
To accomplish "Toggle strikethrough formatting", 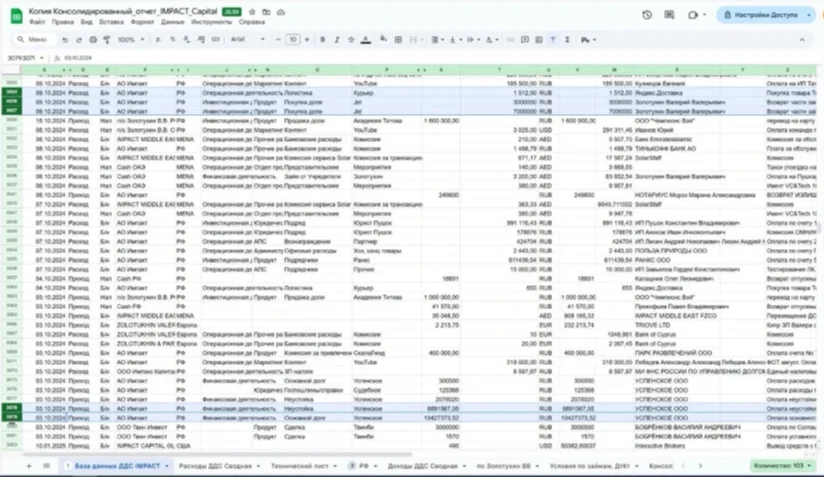I will click(x=351, y=40).
